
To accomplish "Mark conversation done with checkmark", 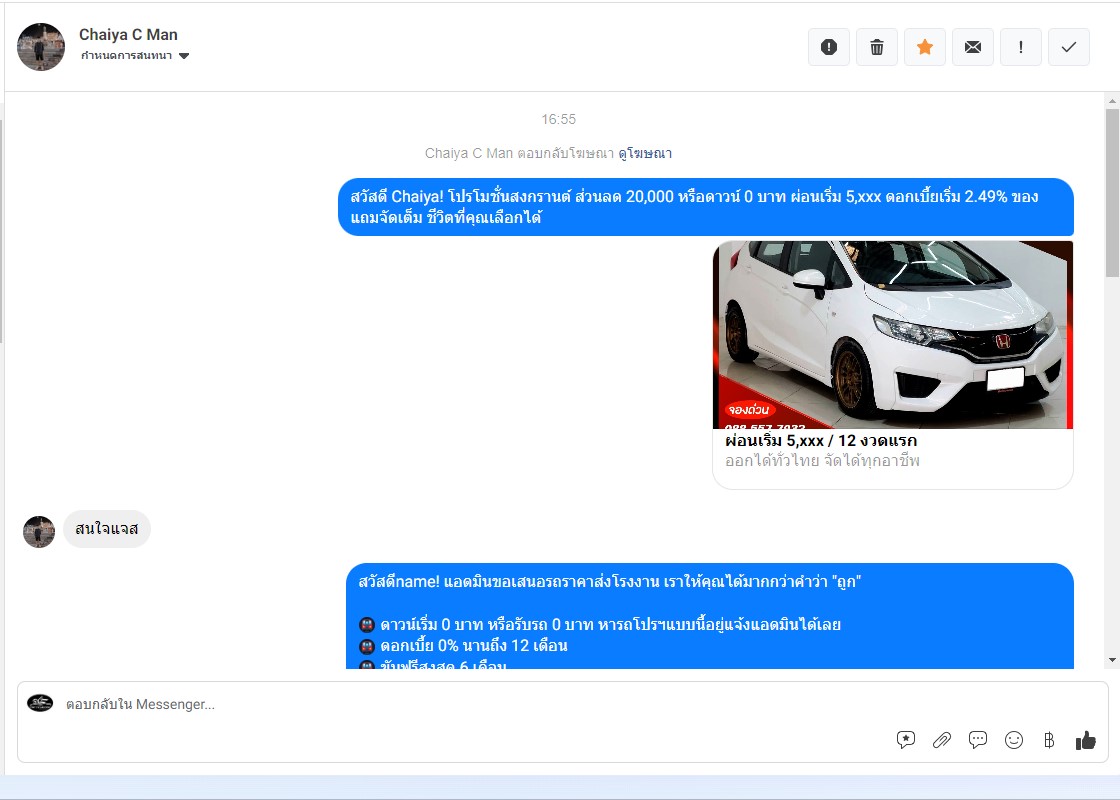I will coord(1069,47).
